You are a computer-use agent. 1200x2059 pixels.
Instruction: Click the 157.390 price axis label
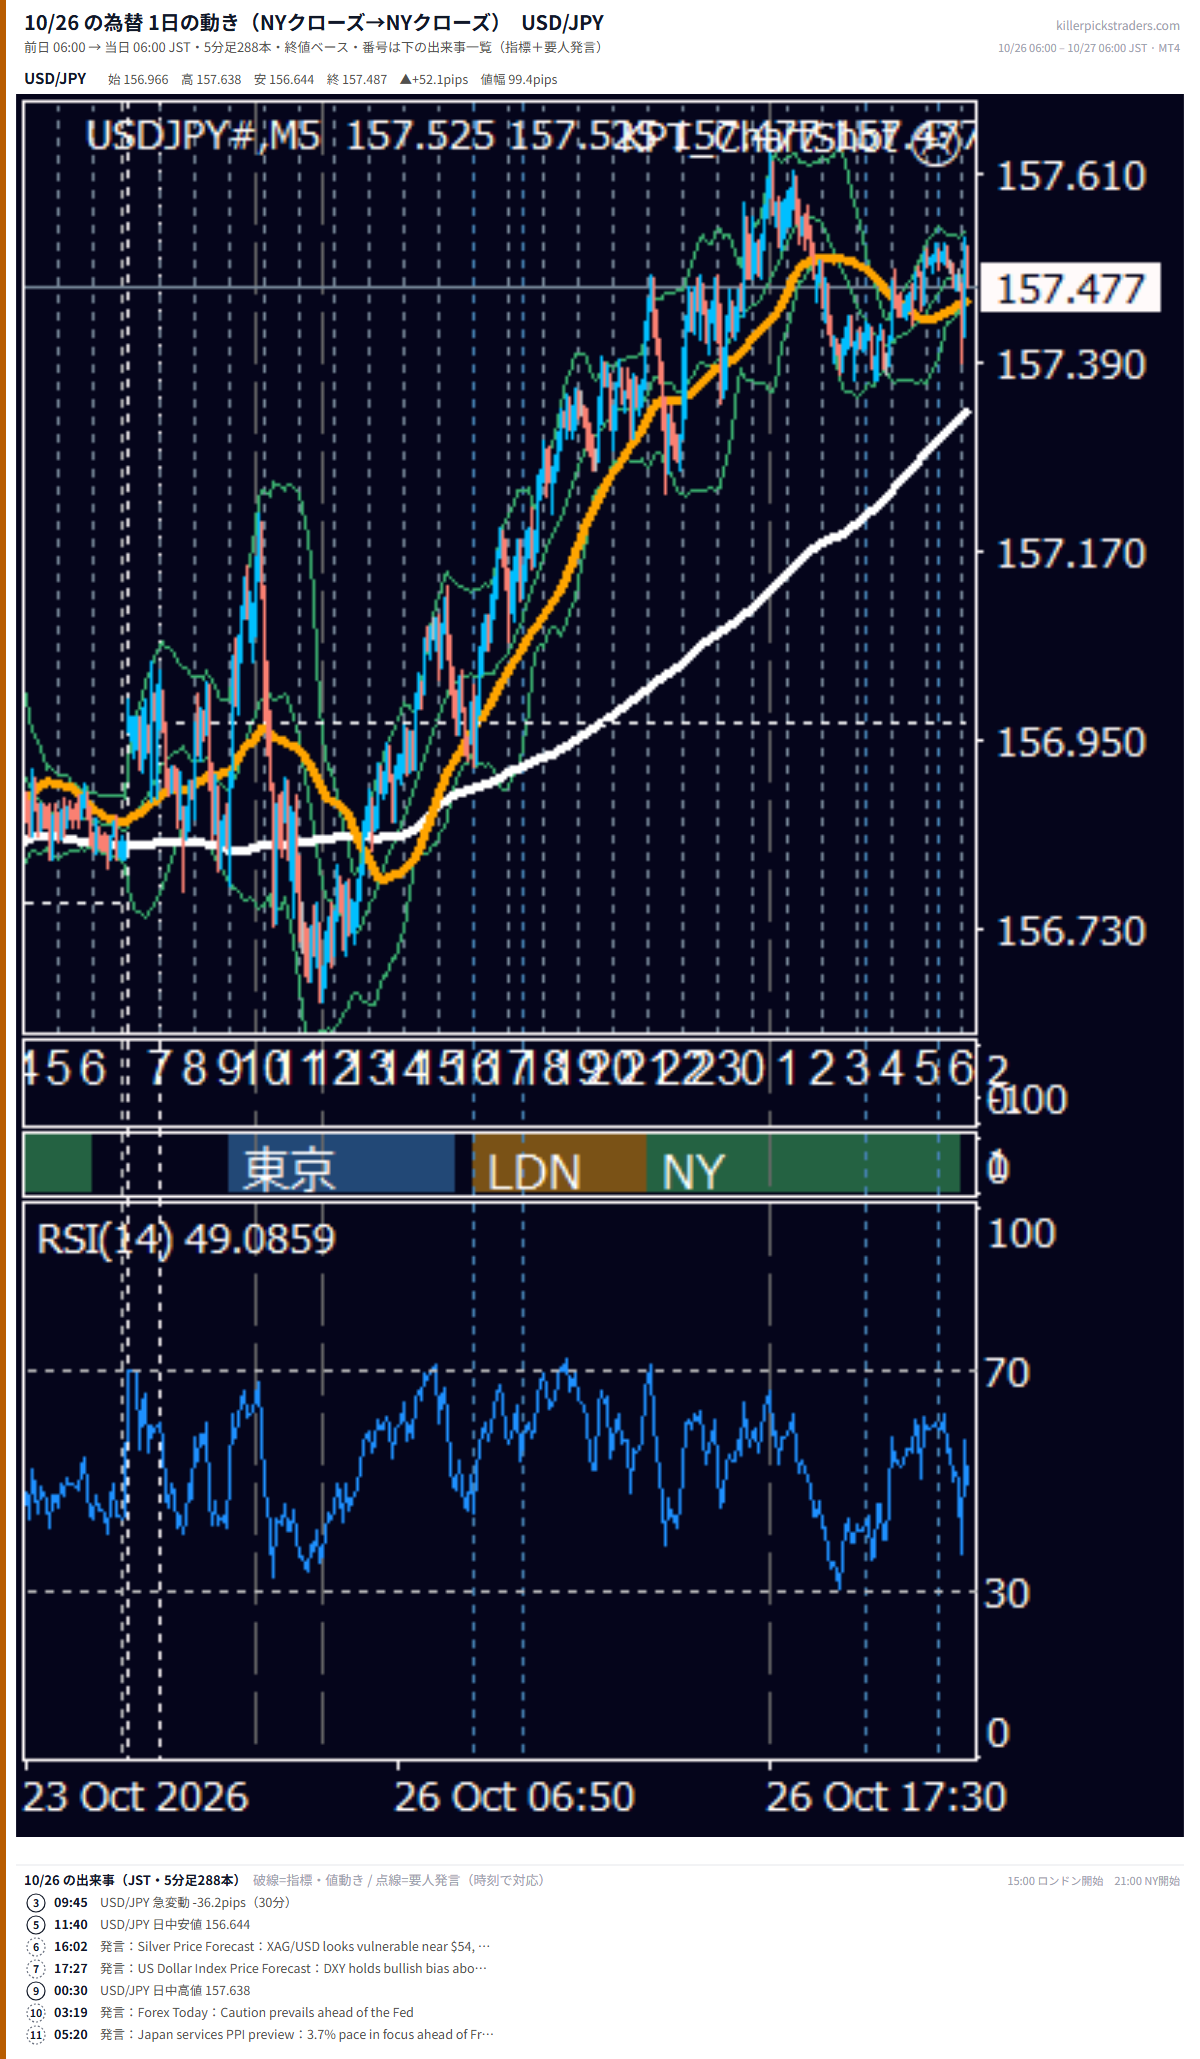(1071, 365)
